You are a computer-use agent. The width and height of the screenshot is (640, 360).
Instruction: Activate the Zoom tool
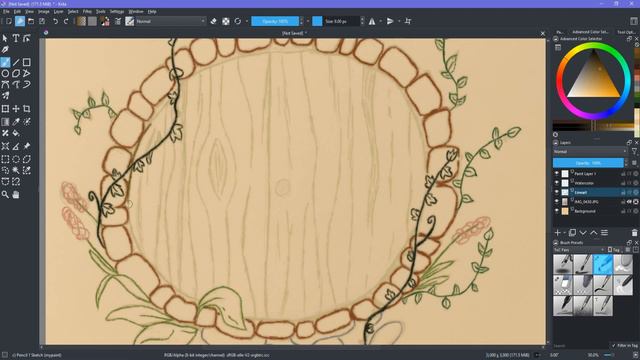(x=5, y=195)
